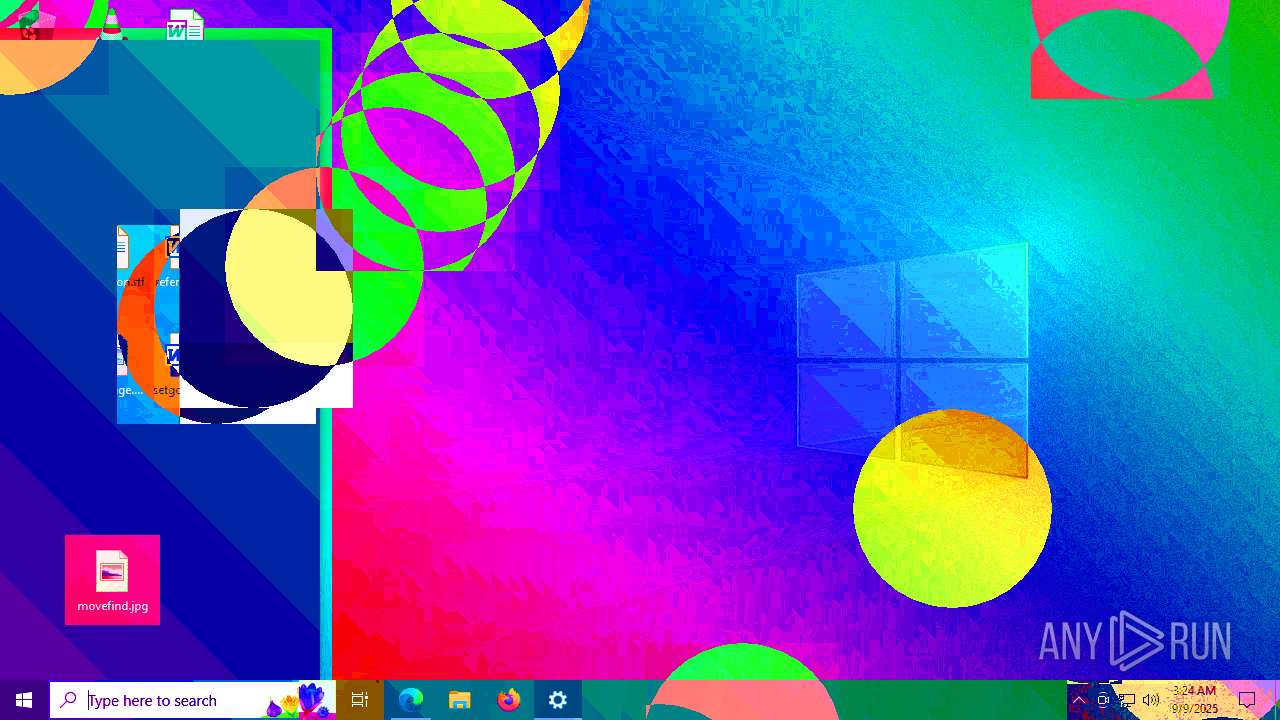Open the network status tray icon
This screenshot has height=720, width=1280.
coord(1127,700)
